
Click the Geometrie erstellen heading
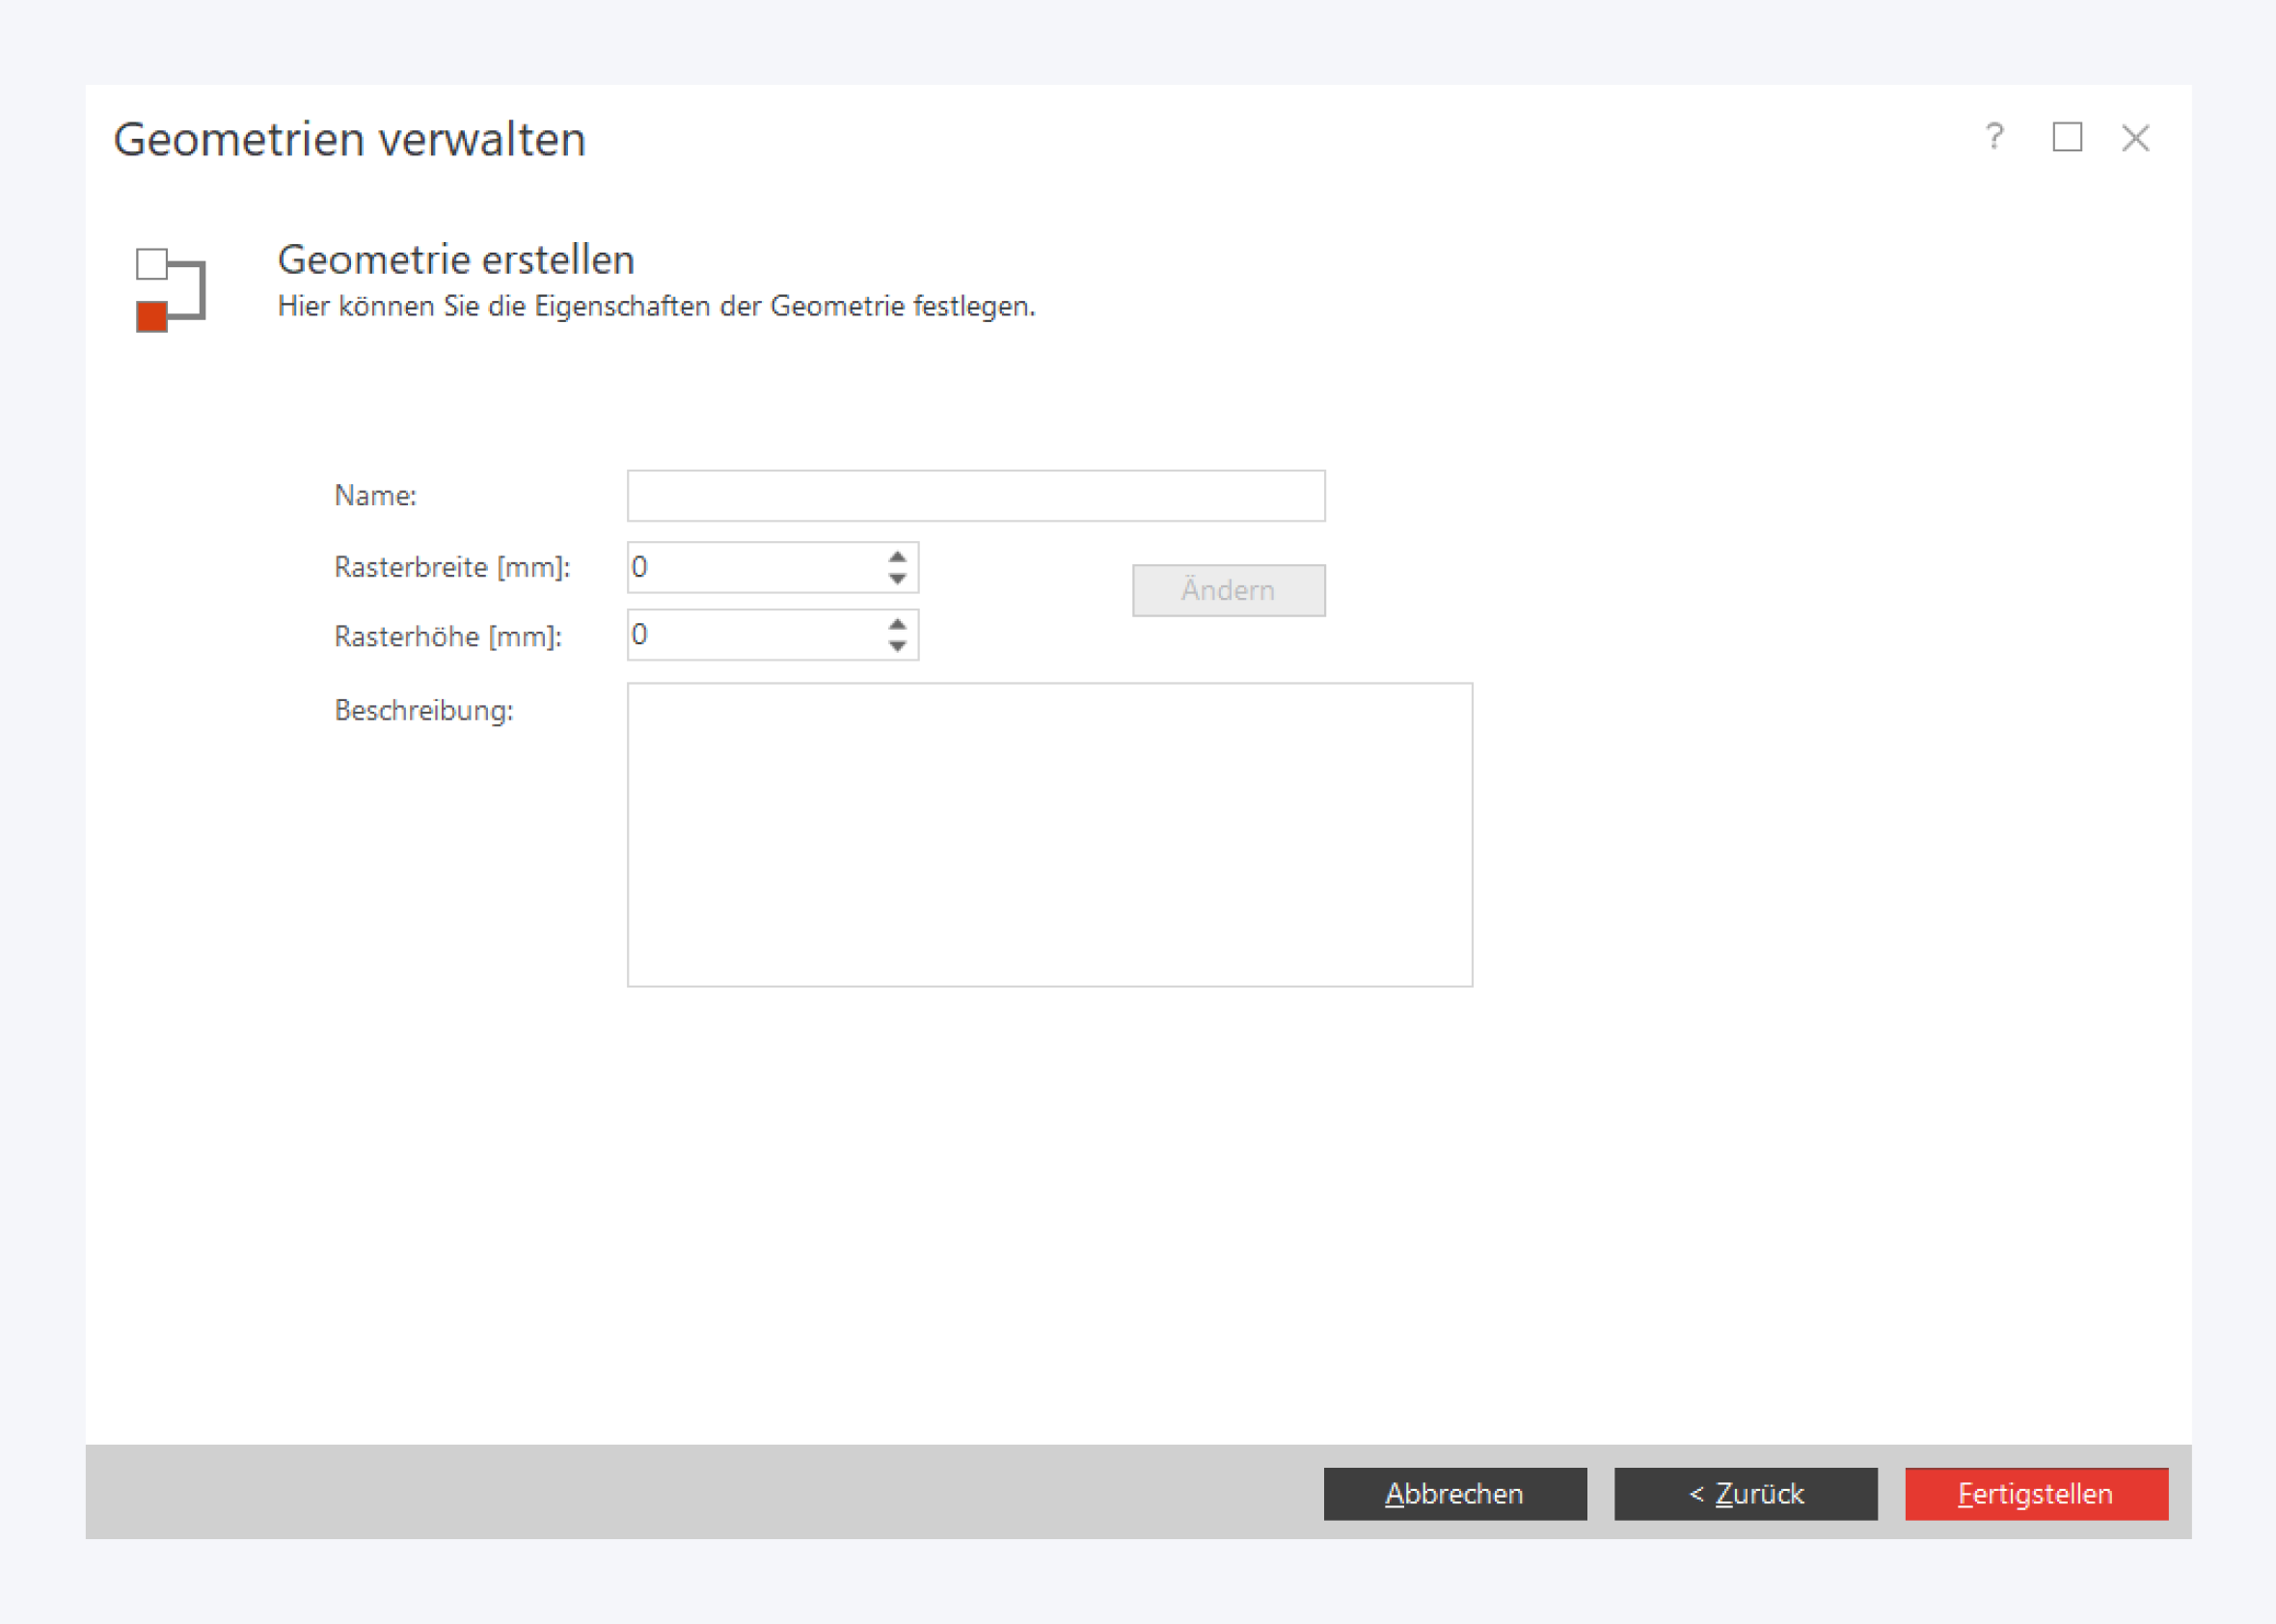456,260
